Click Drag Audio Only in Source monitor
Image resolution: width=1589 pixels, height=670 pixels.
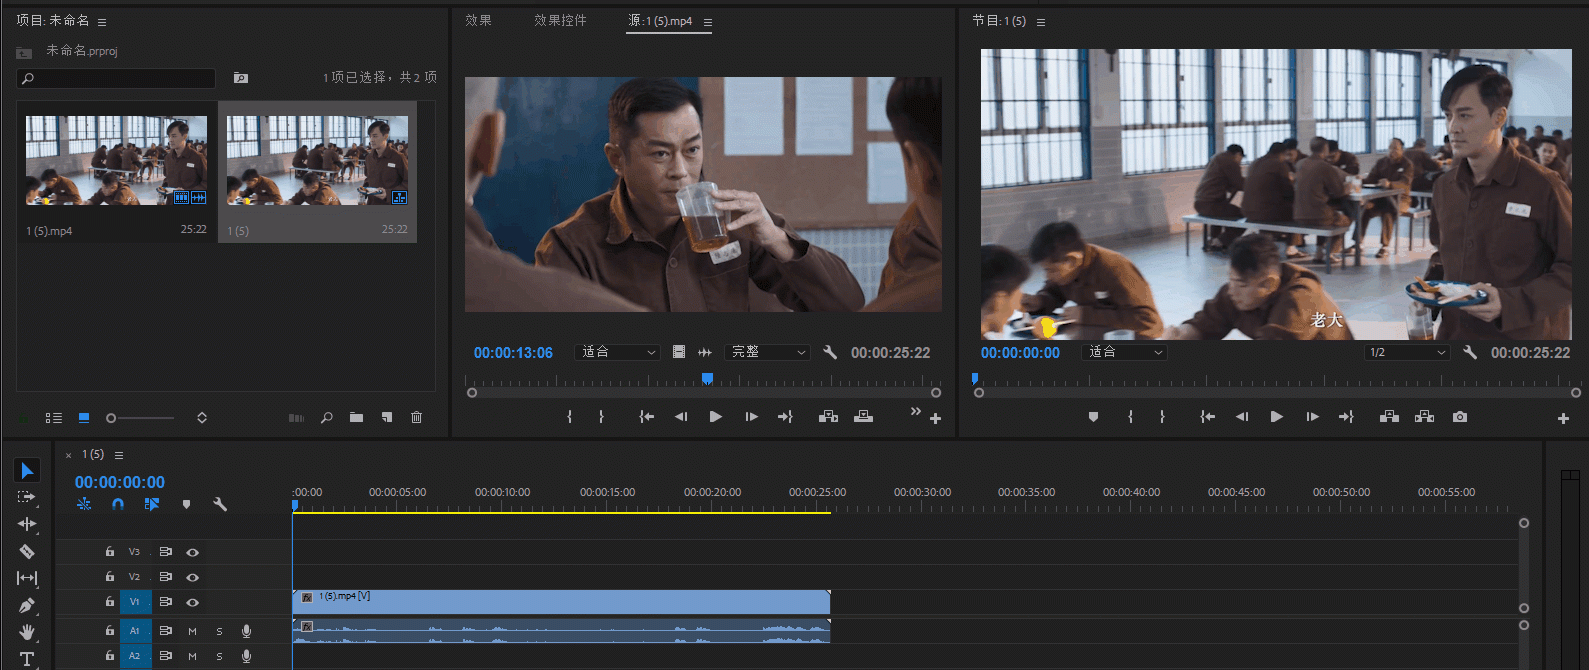tap(705, 352)
